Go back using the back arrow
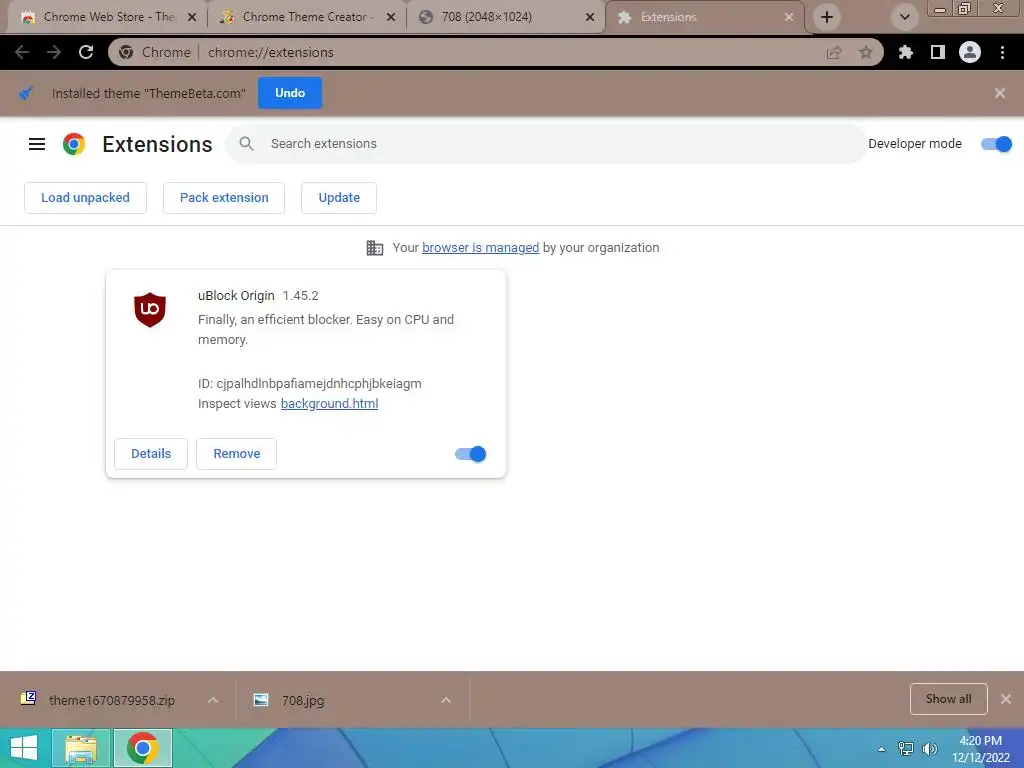This screenshot has height=768, width=1024. coord(22,52)
